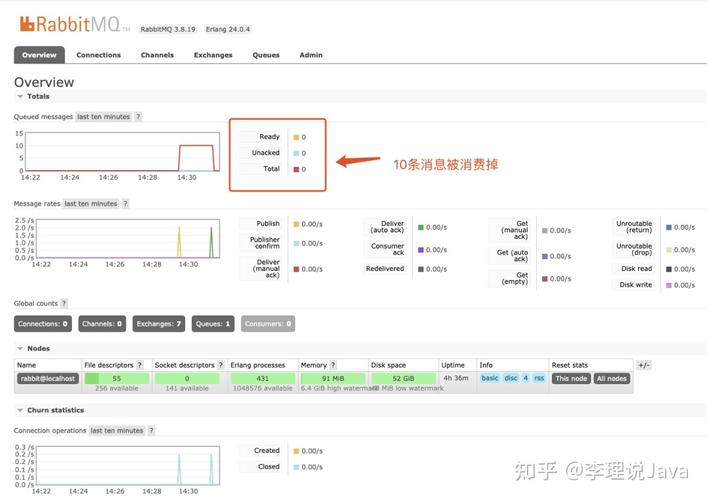Click the Queues: 1 count button
This screenshot has height=500, width=707.
coord(213,324)
